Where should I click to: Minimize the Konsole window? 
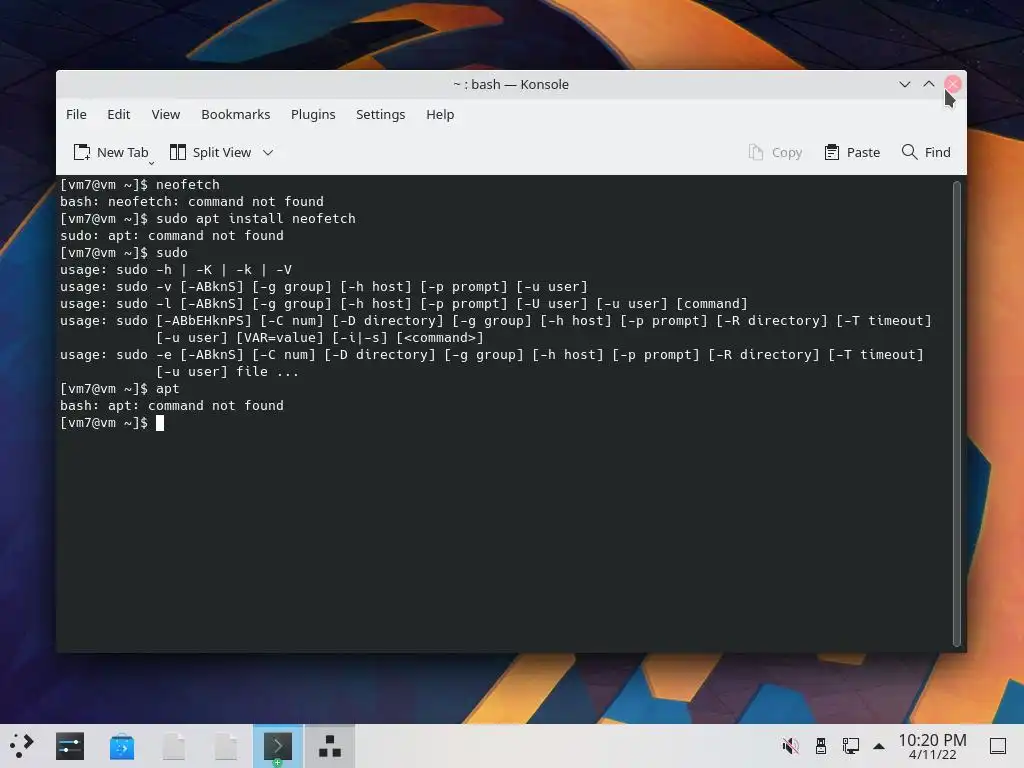point(904,84)
